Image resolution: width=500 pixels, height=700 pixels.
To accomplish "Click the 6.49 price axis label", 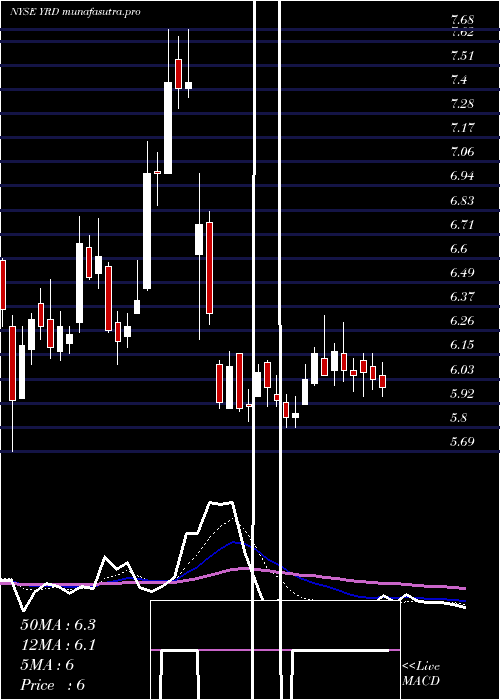I will pyautogui.click(x=462, y=273).
